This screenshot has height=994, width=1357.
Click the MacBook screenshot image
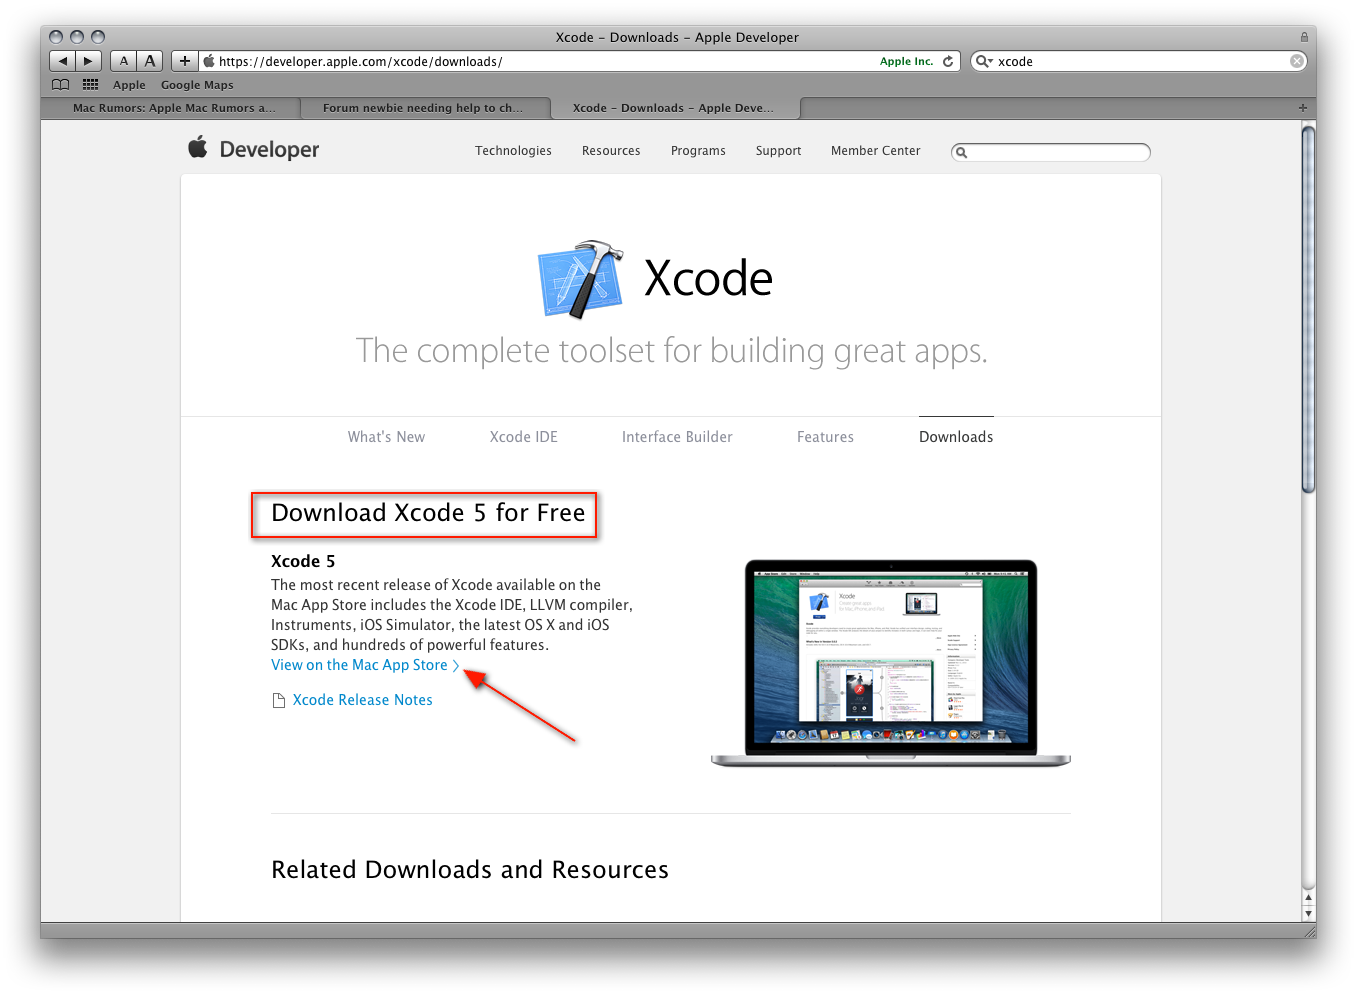tap(890, 663)
